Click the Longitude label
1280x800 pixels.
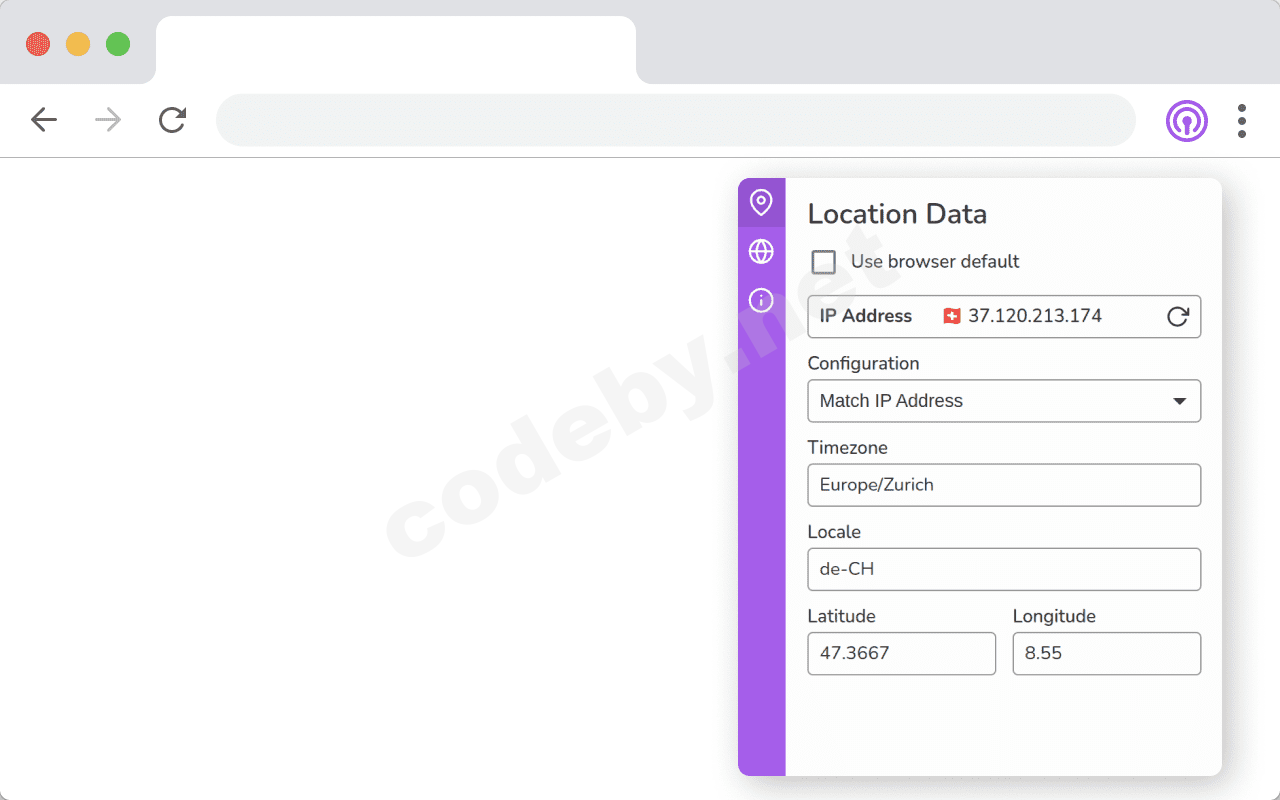point(1054,616)
